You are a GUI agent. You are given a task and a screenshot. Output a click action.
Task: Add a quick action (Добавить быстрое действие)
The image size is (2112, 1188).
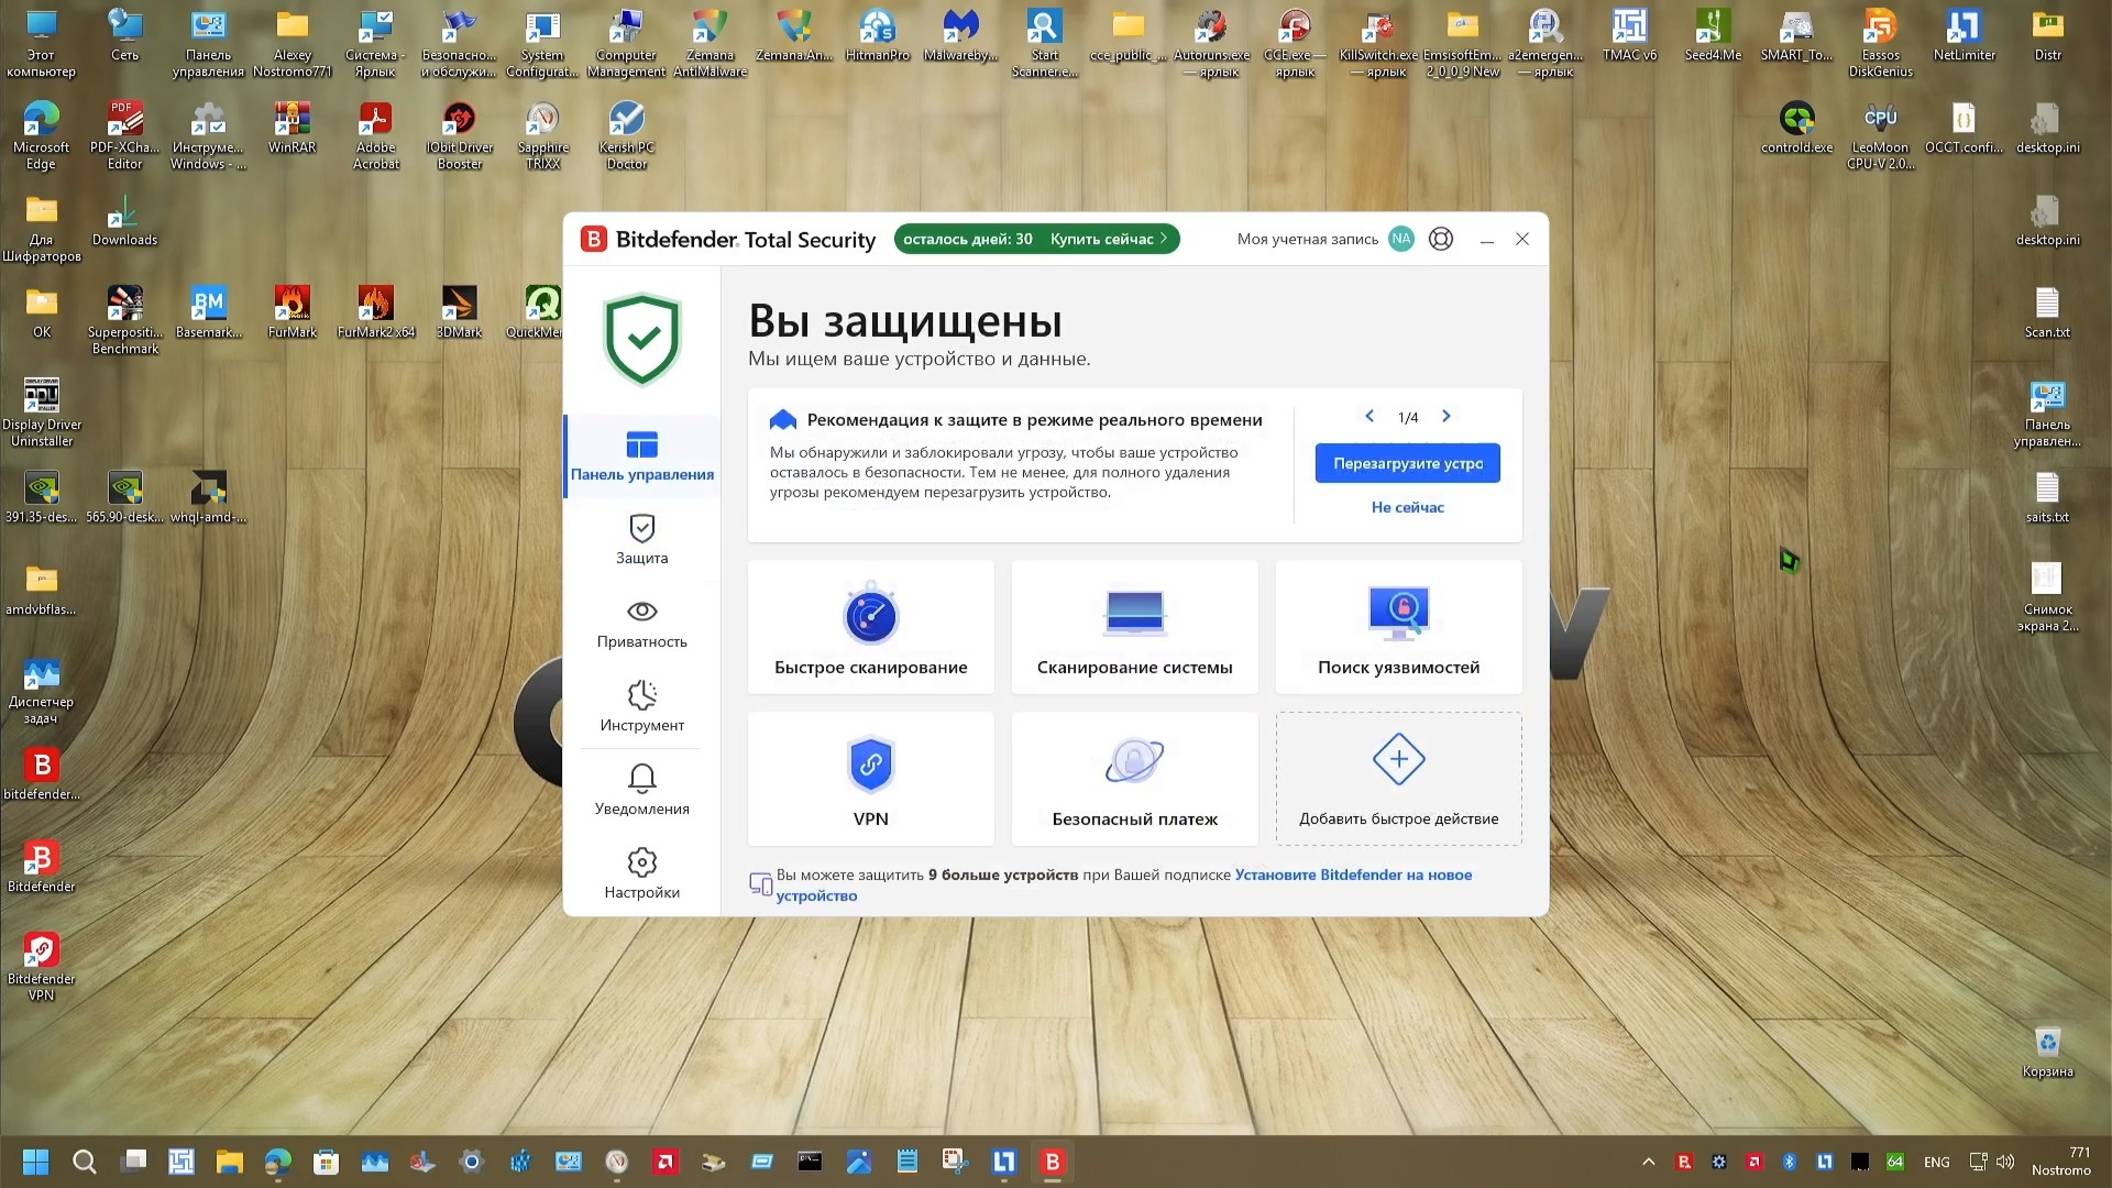[x=1398, y=779]
